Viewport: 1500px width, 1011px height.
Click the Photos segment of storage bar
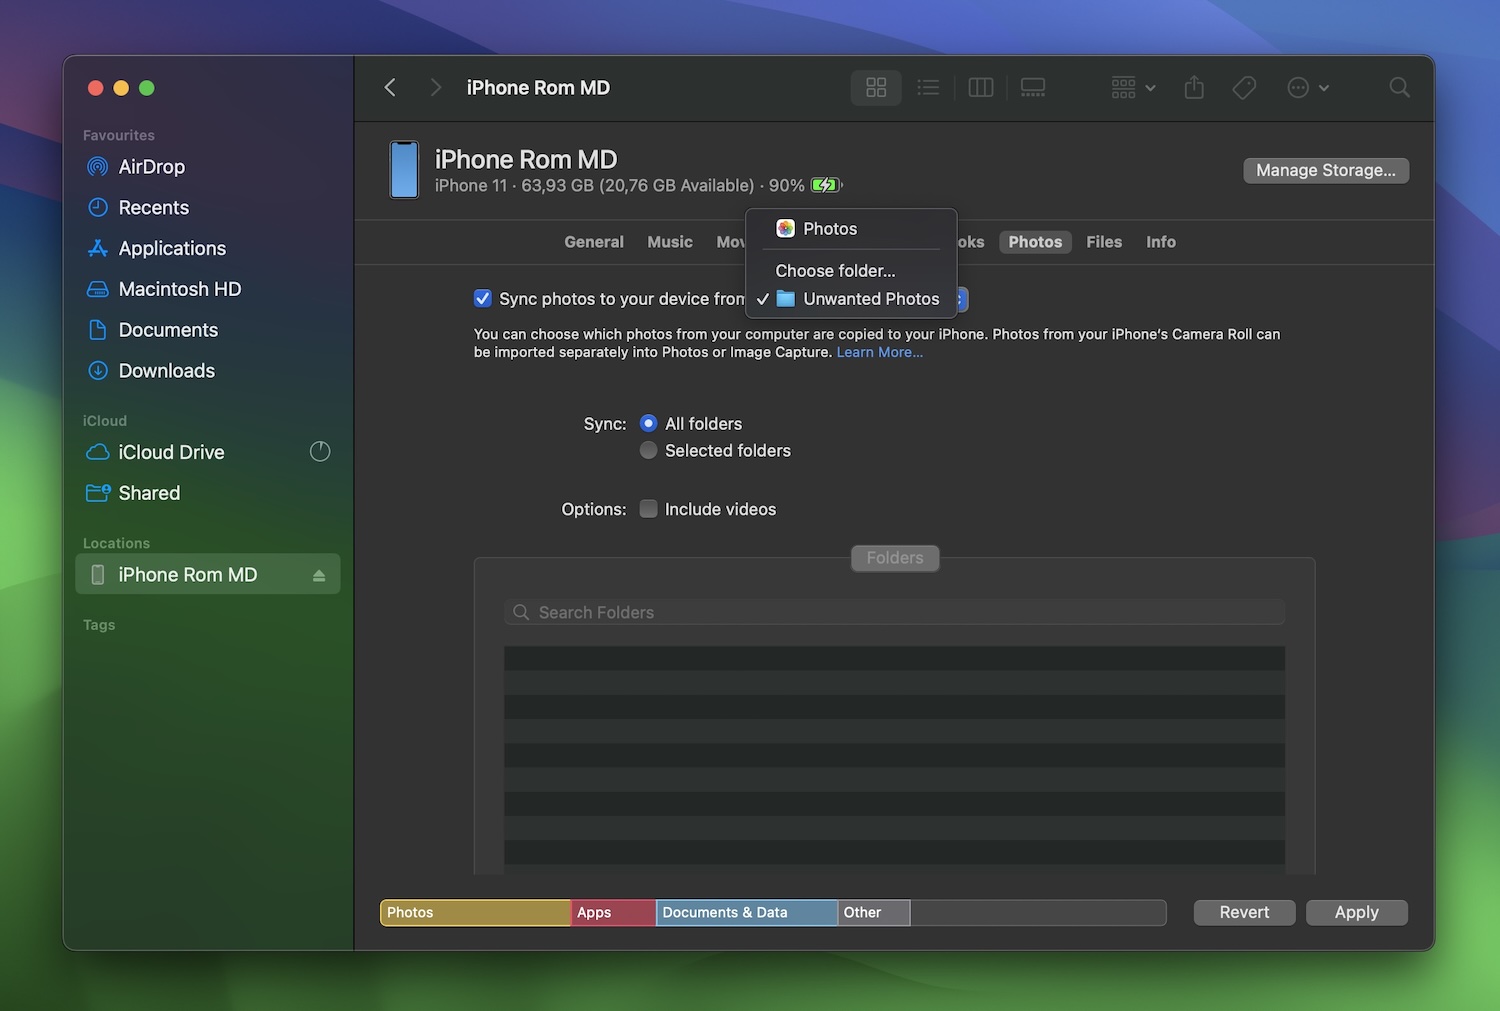[x=475, y=912]
